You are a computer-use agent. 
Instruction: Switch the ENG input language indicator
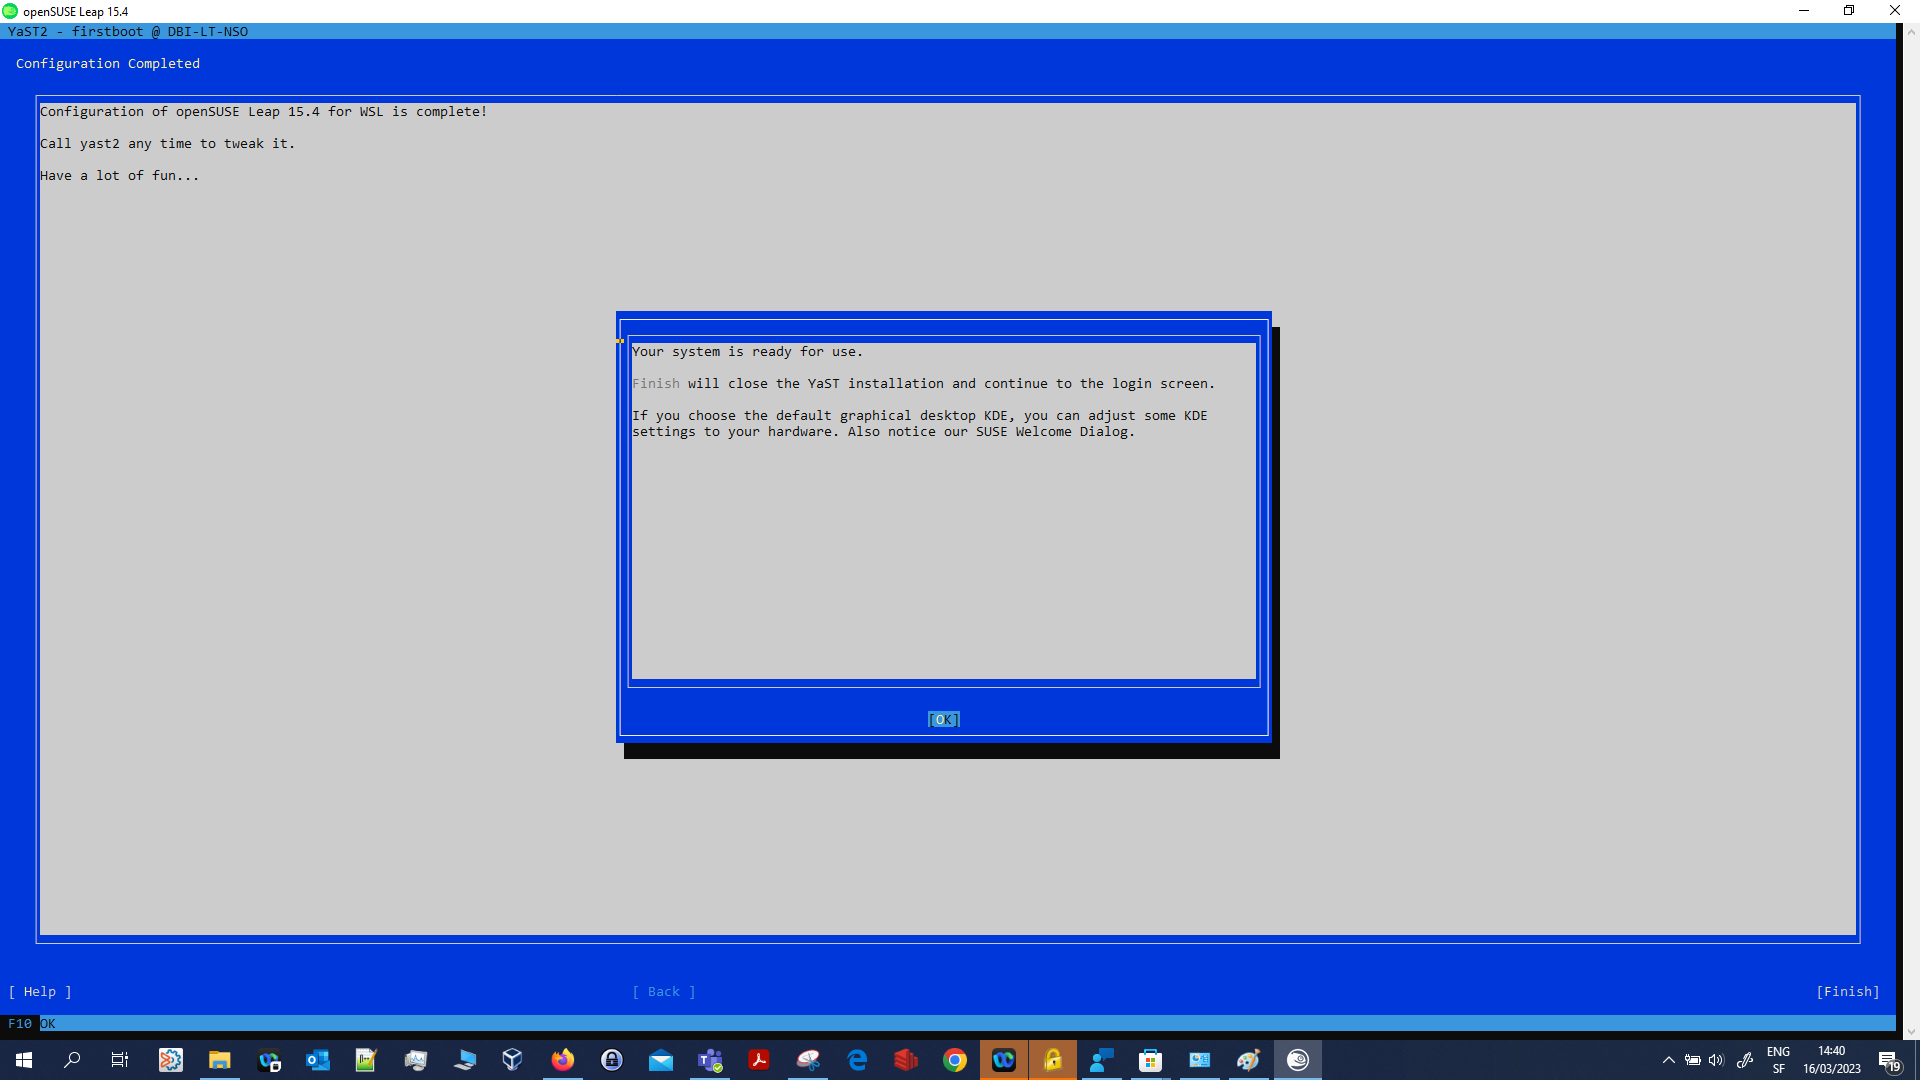coord(1778,1060)
